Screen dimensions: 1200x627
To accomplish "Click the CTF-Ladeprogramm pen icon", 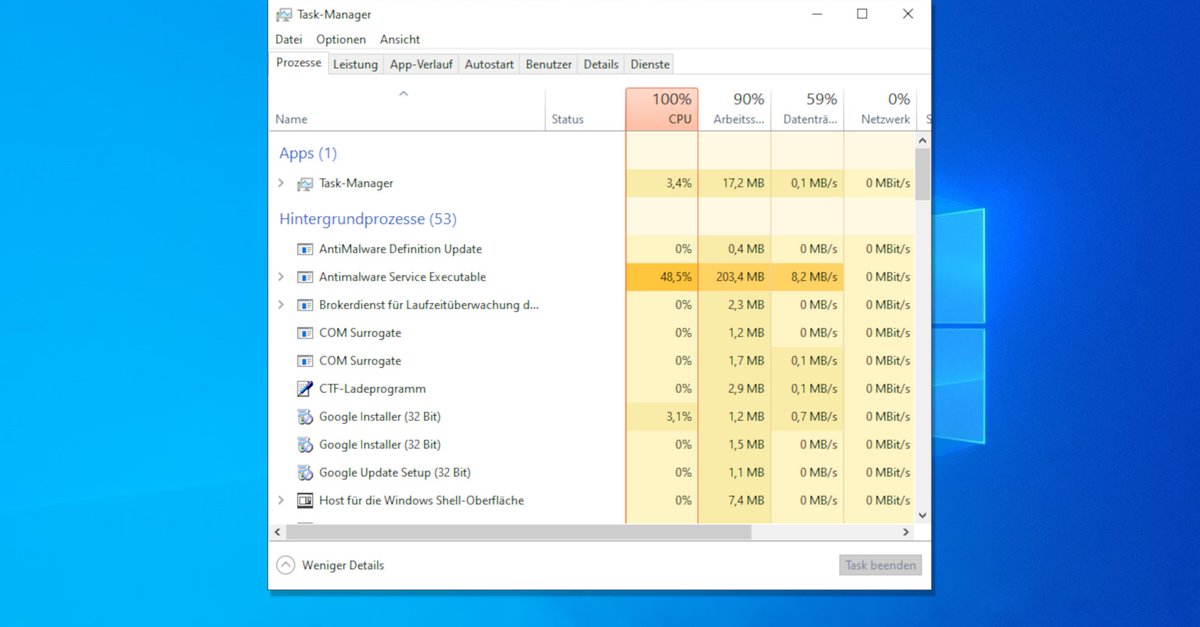I will tap(305, 389).
